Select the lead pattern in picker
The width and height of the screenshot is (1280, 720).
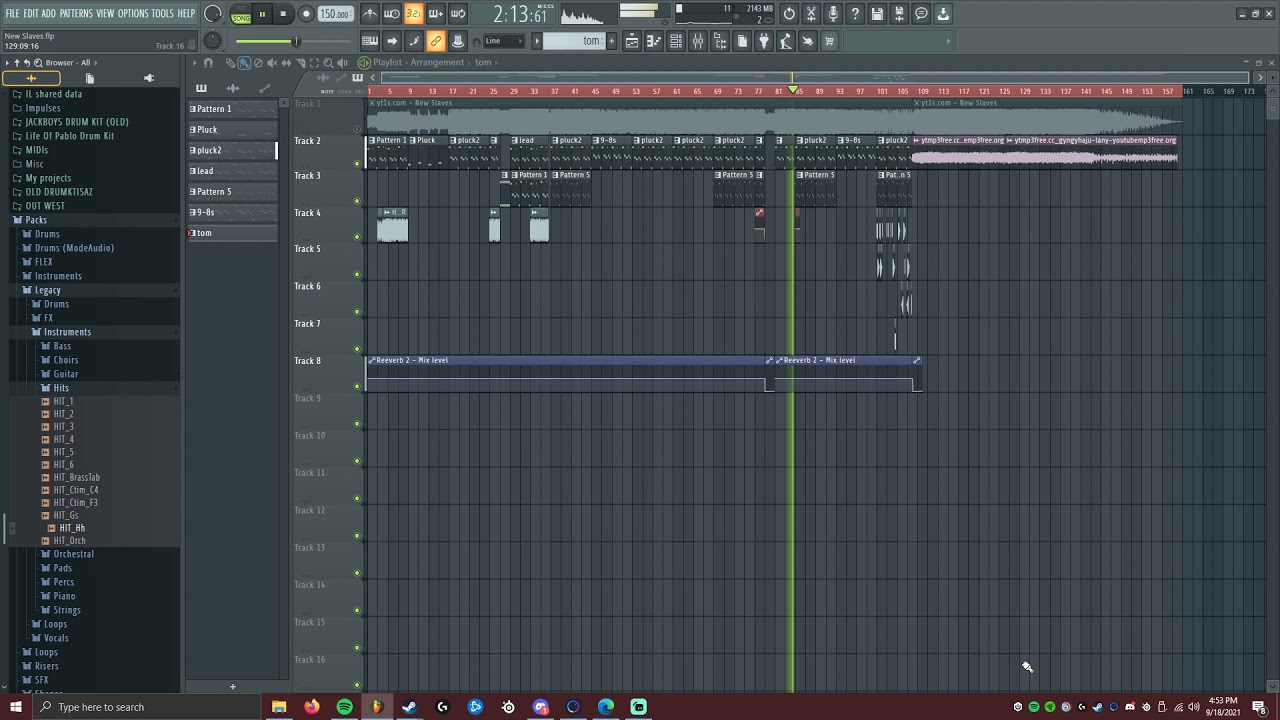pos(232,171)
